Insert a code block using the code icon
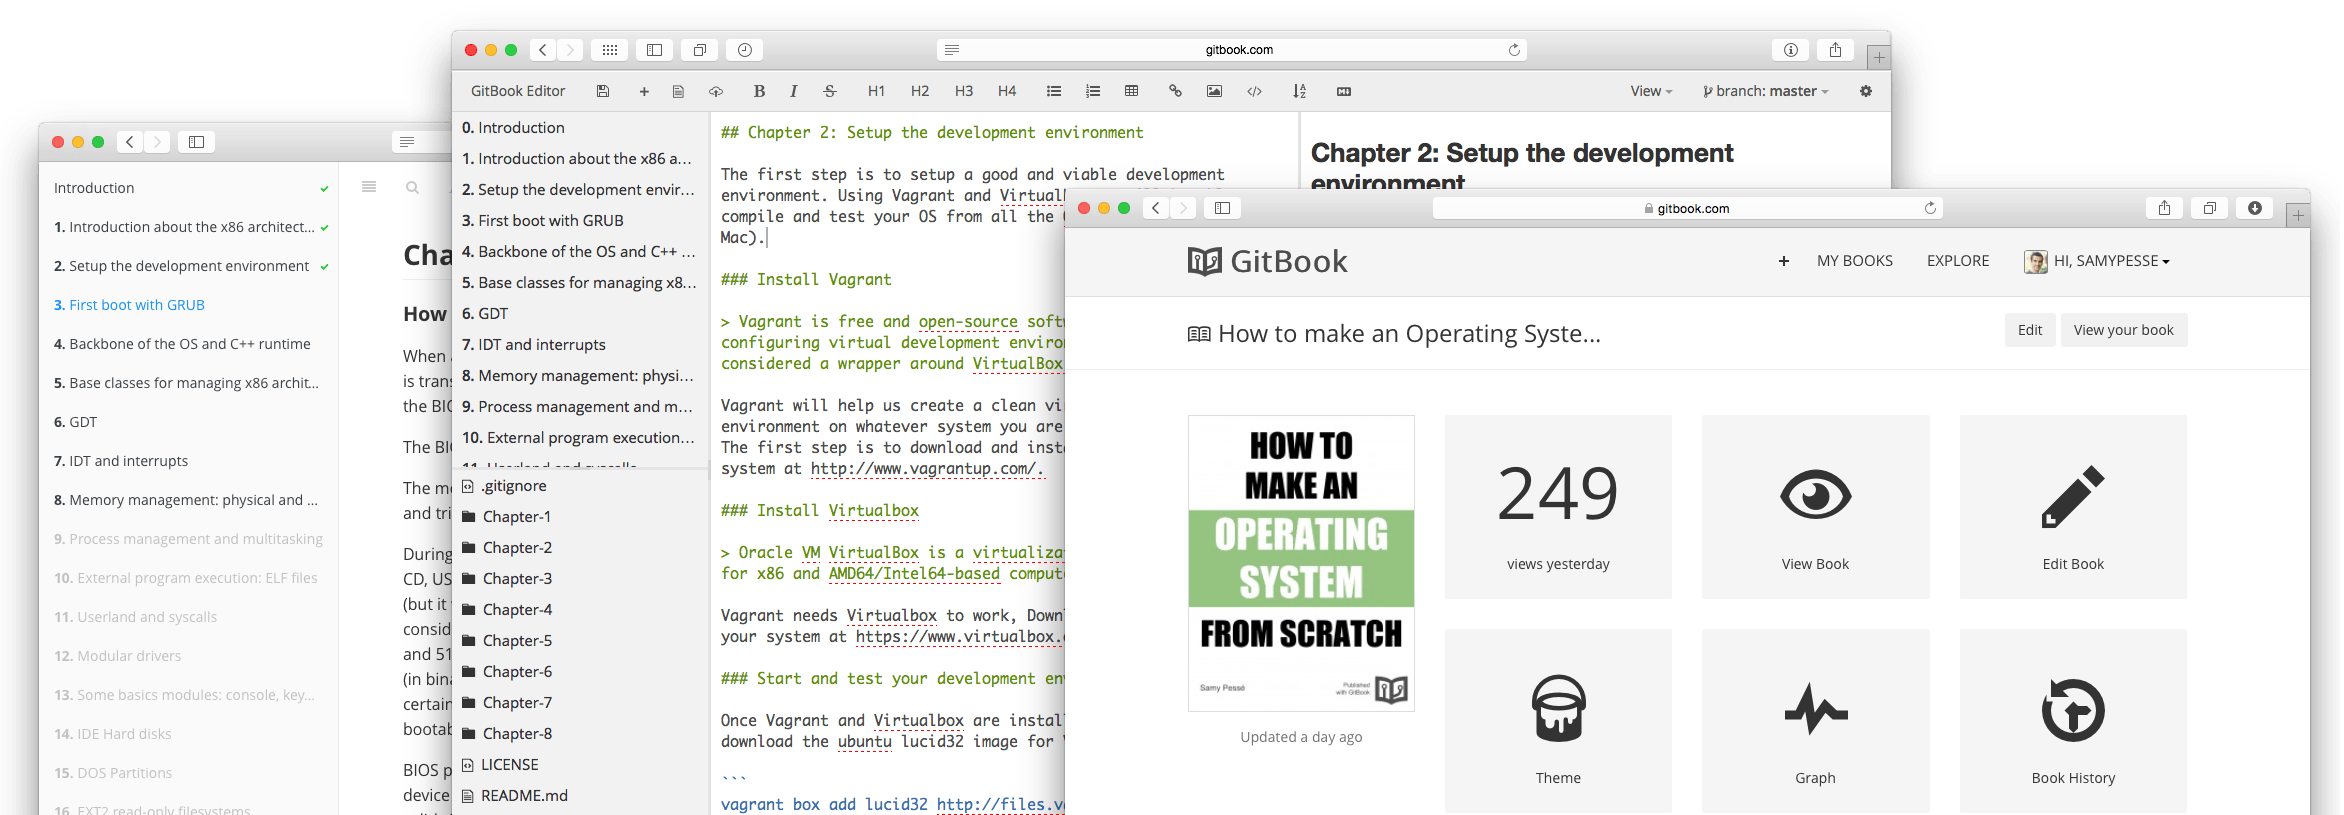Image resolution: width=2344 pixels, height=815 pixels. (1254, 91)
